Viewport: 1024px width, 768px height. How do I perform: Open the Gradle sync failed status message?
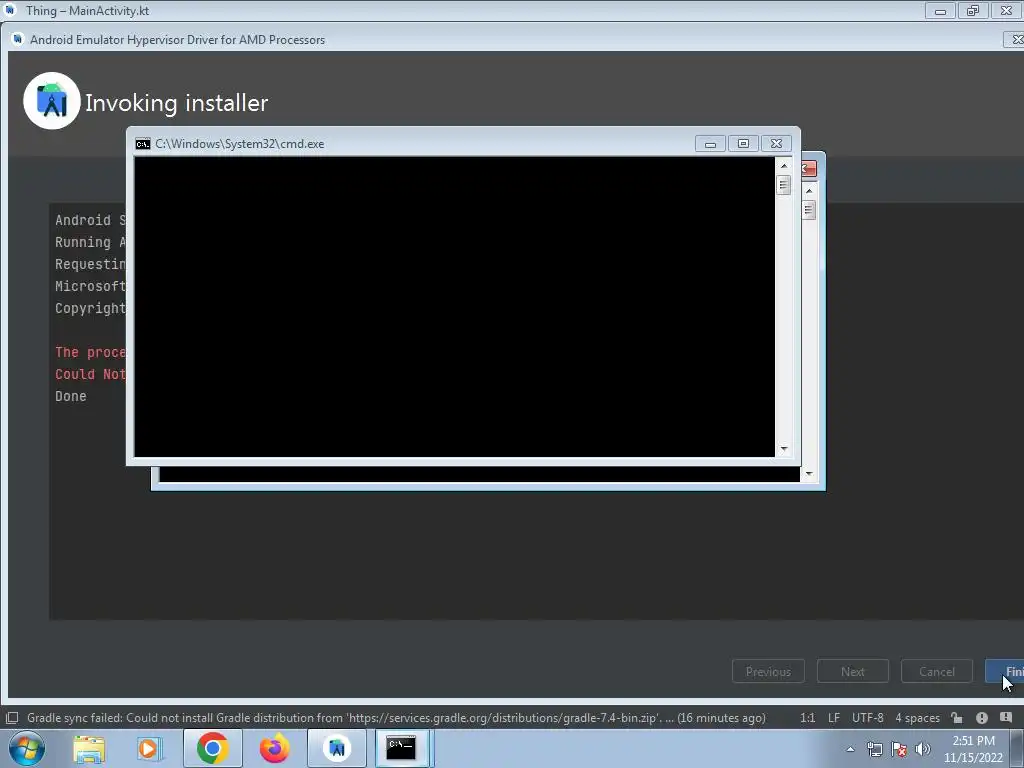tap(396, 718)
